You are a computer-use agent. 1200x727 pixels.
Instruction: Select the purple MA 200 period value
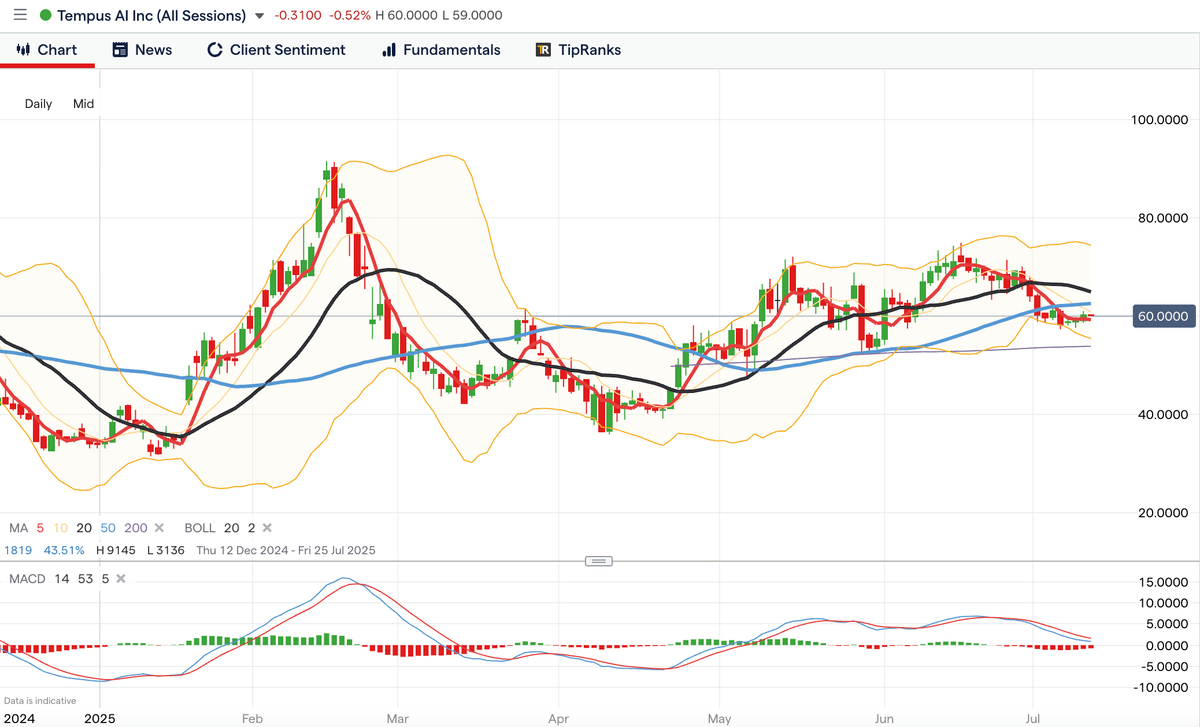coord(138,527)
